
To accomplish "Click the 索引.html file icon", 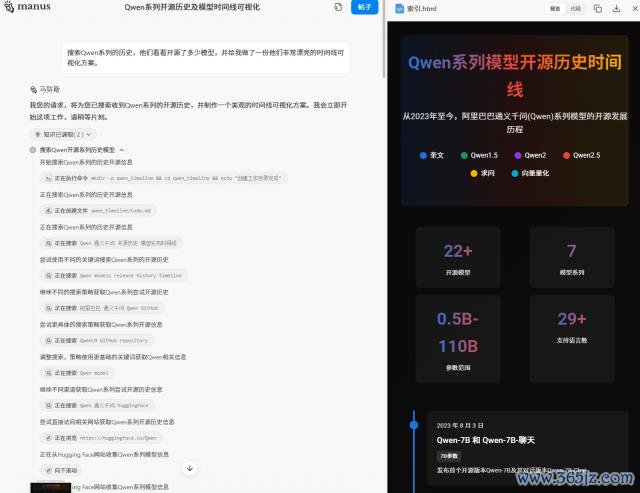I will coord(400,9).
